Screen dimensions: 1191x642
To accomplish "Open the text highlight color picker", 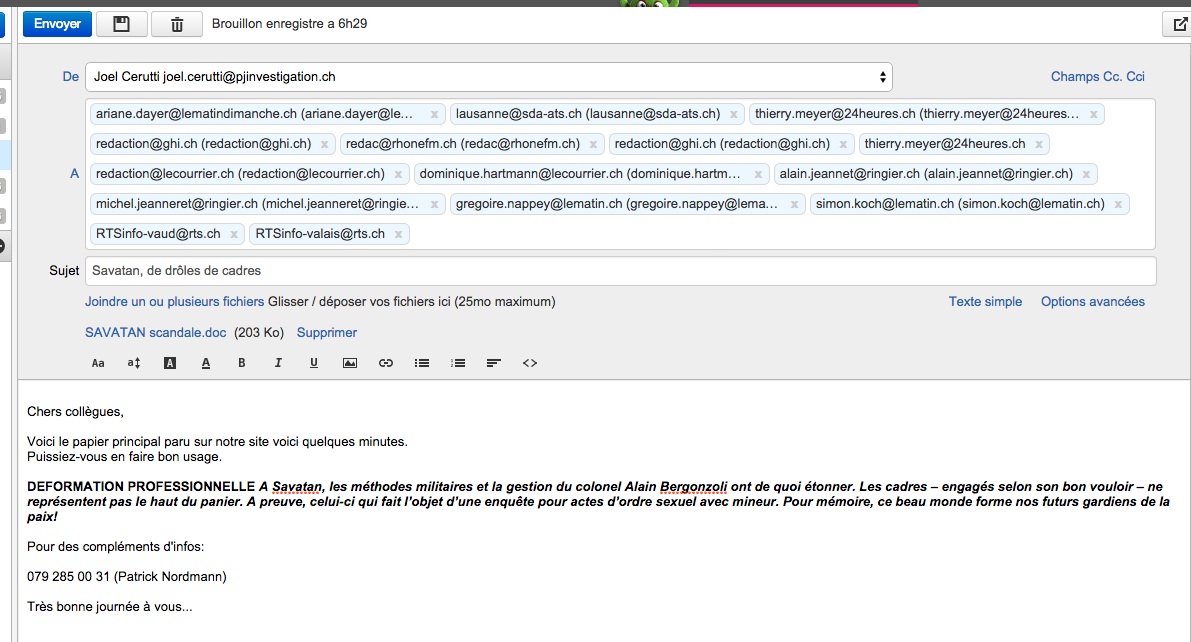I will click(x=170, y=363).
